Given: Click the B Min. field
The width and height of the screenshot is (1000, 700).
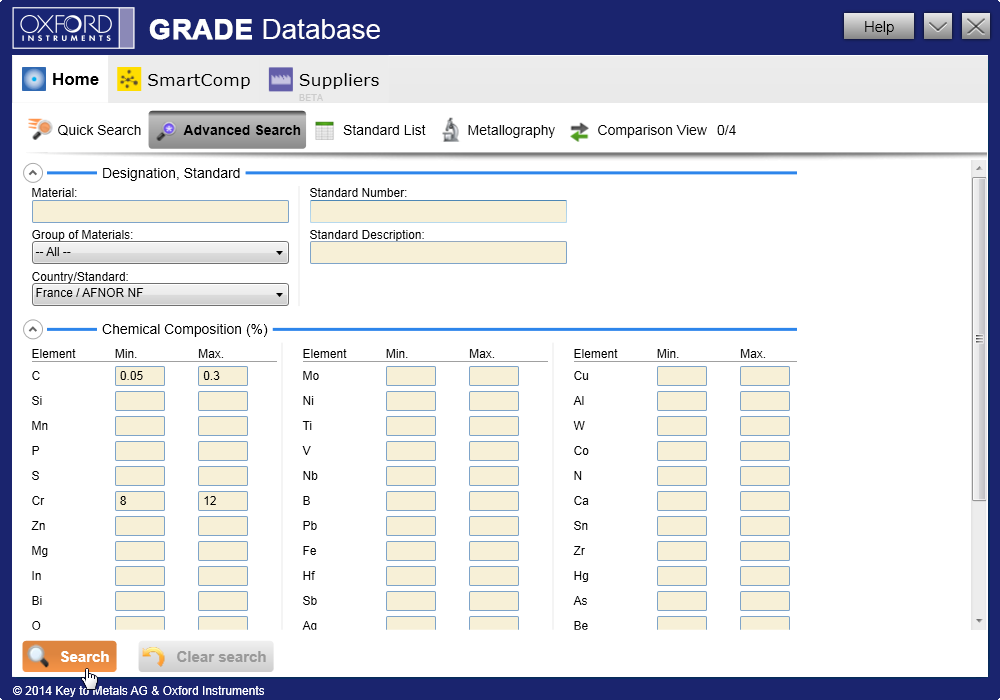Looking at the screenshot, I should [x=411, y=500].
